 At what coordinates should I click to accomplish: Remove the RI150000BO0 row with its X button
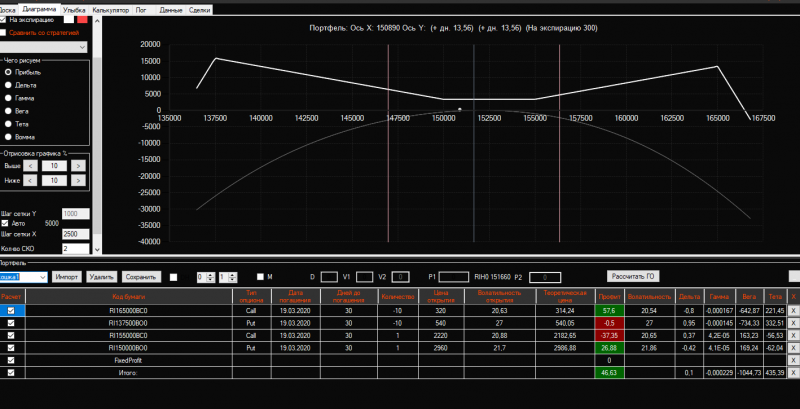[793, 348]
